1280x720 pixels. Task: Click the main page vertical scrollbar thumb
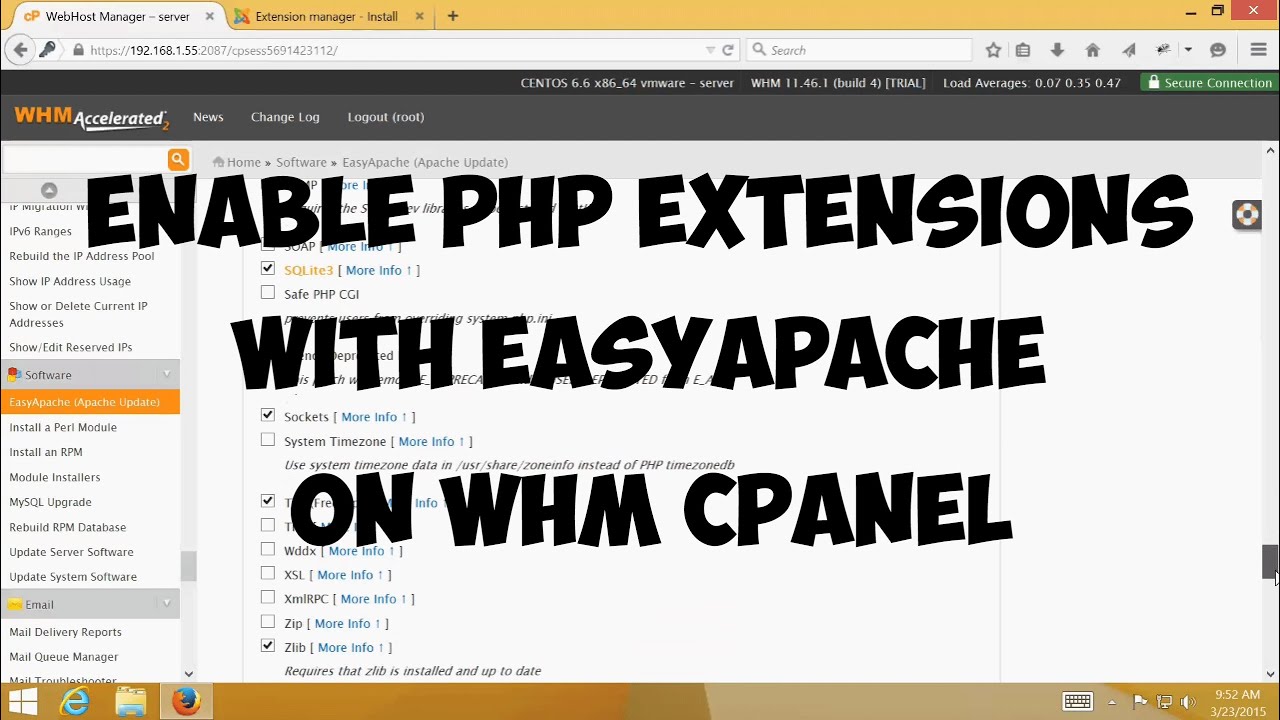click(1270, 562)
